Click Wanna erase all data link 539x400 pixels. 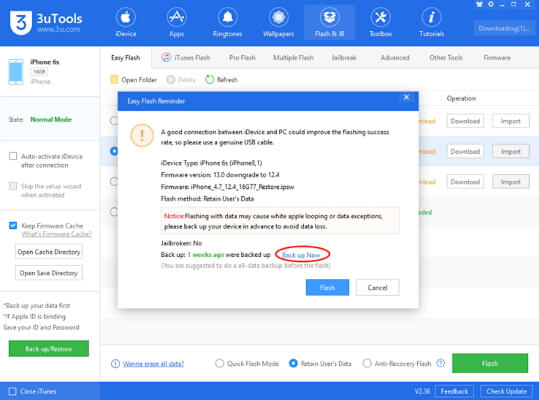click(153, 364)
